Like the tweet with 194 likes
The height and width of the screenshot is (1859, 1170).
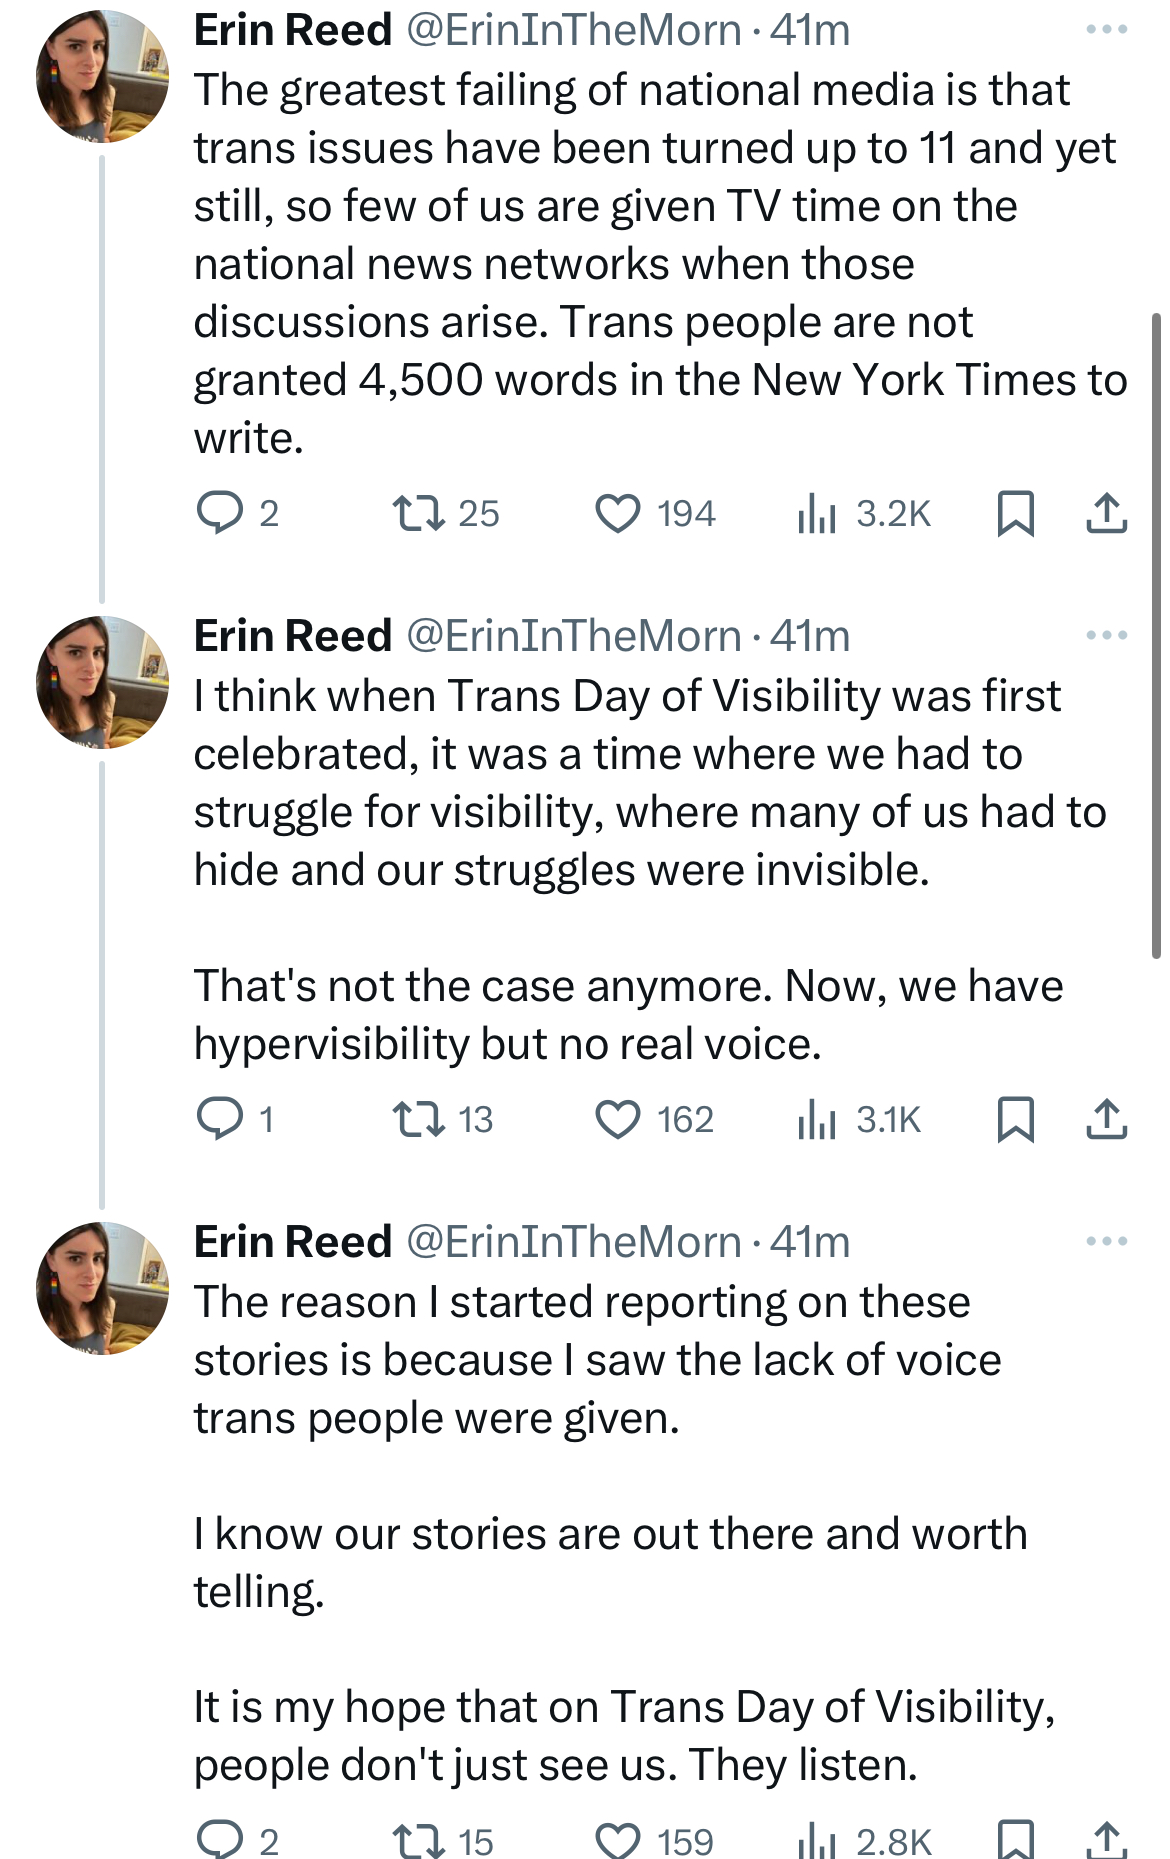coord(618,513)
